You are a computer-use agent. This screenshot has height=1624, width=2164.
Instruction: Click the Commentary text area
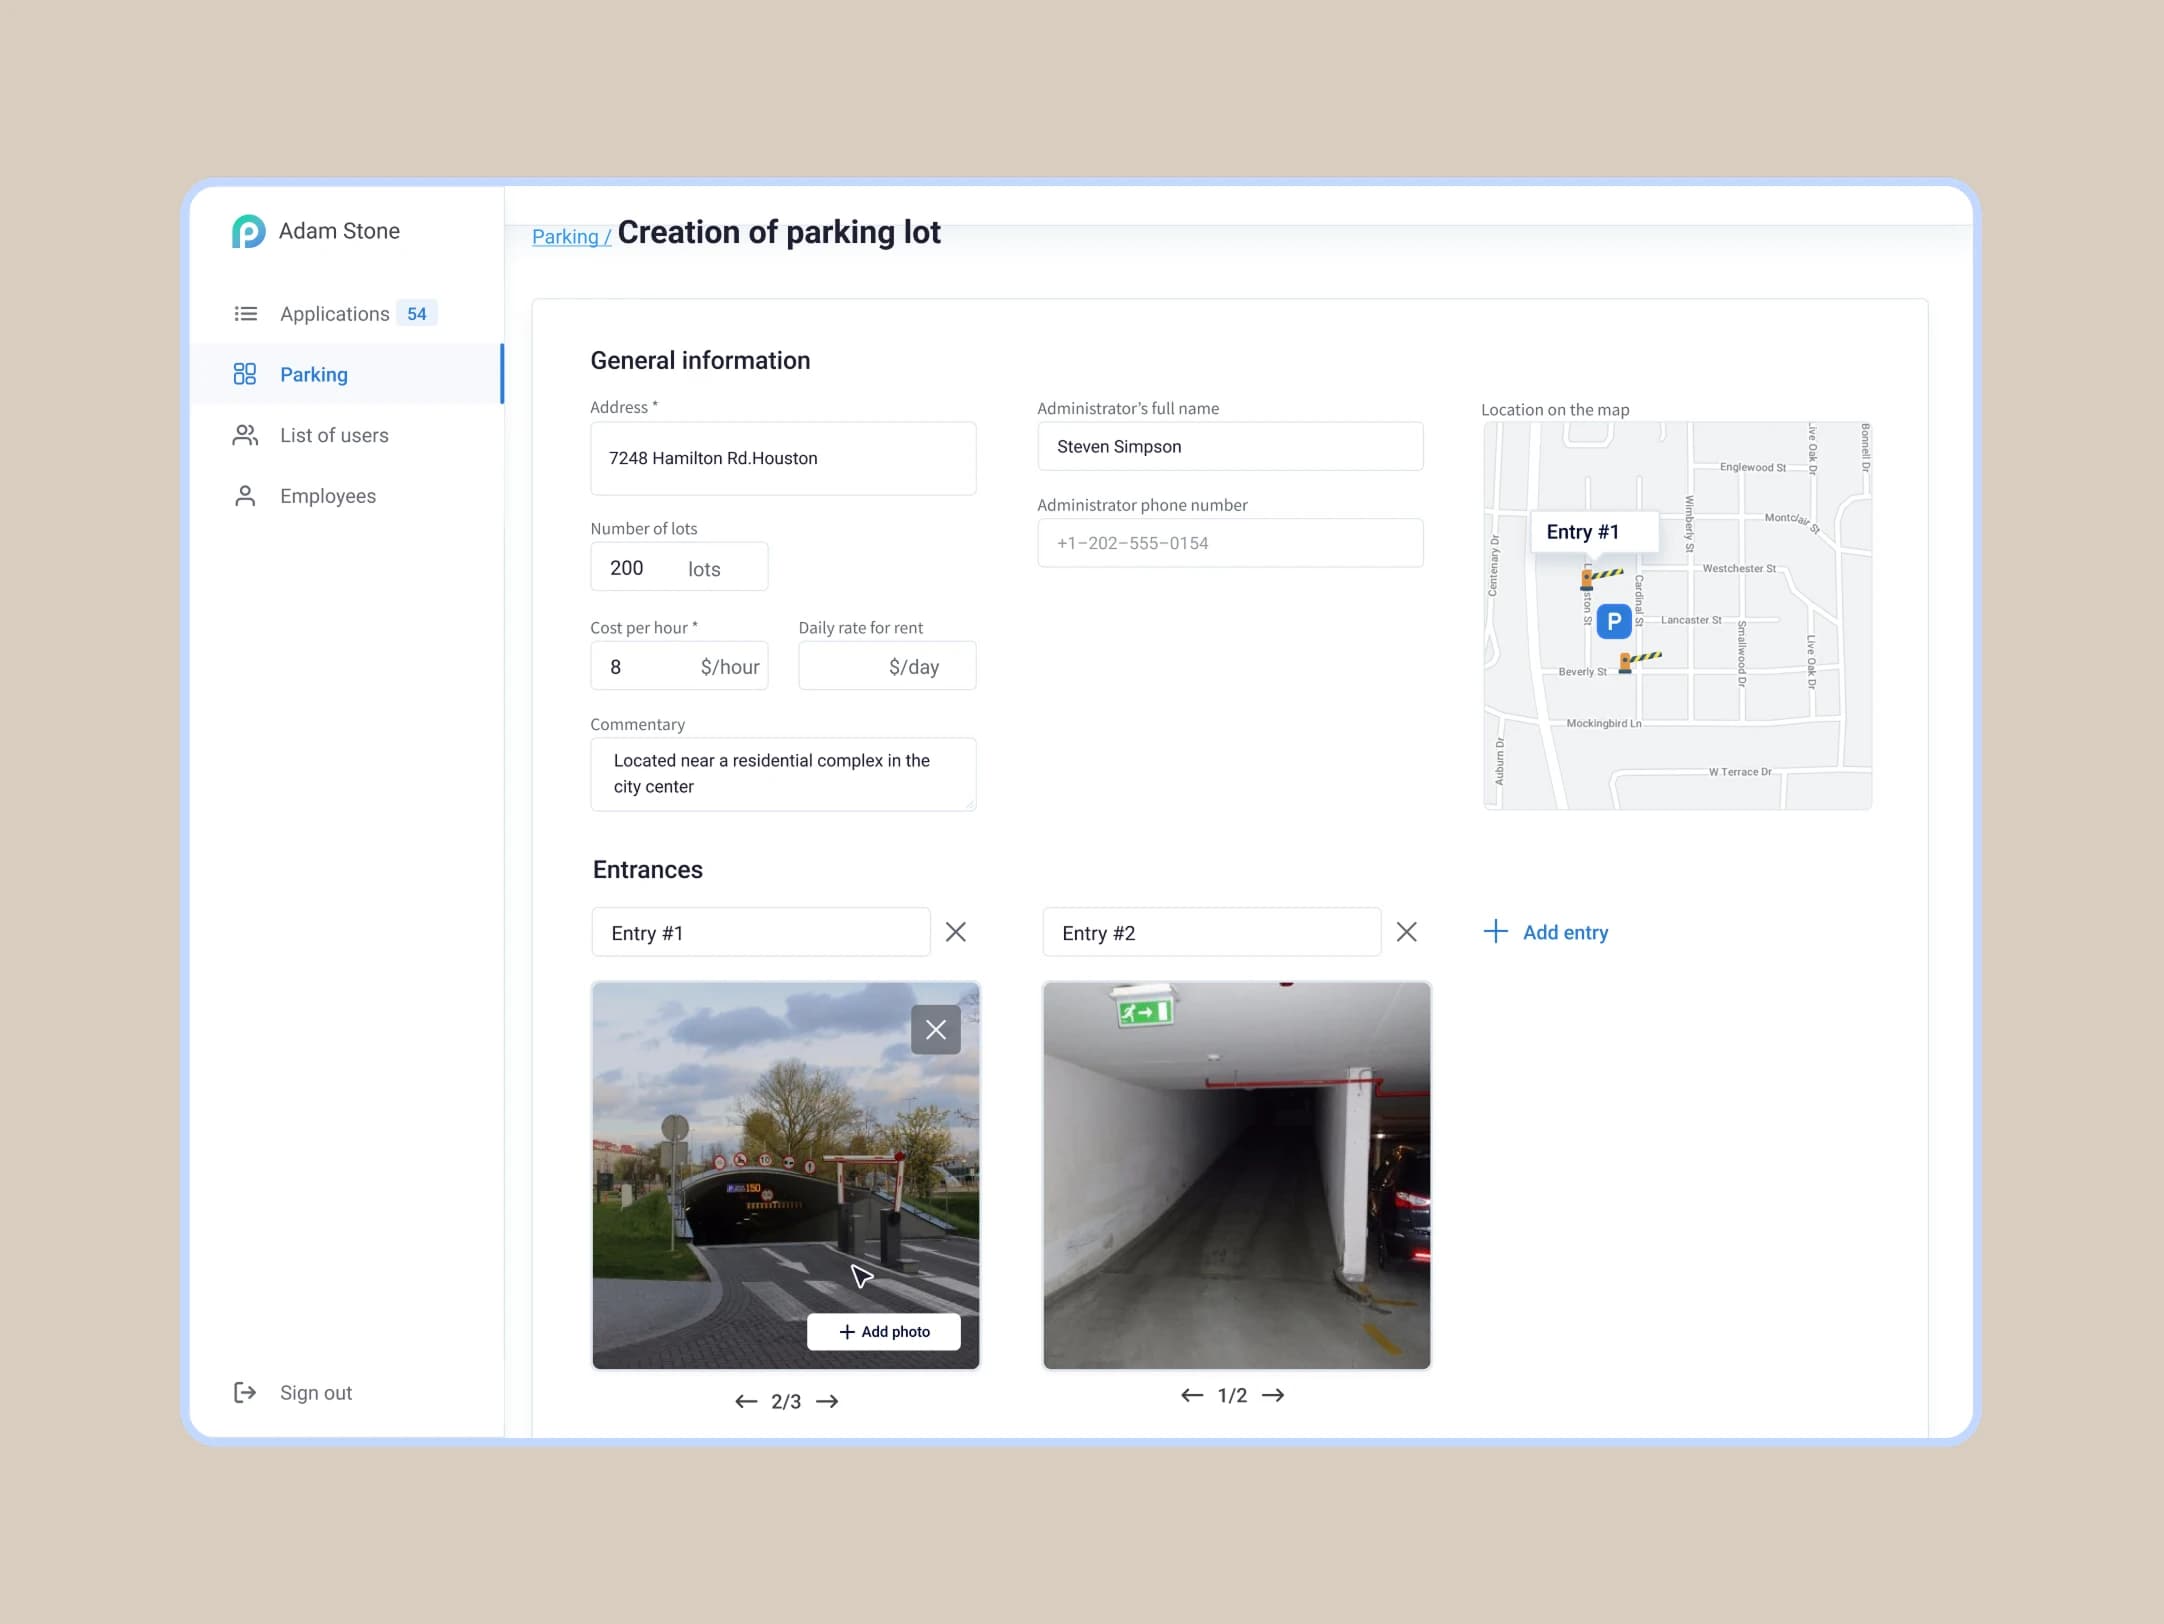[x=783, y=774]
